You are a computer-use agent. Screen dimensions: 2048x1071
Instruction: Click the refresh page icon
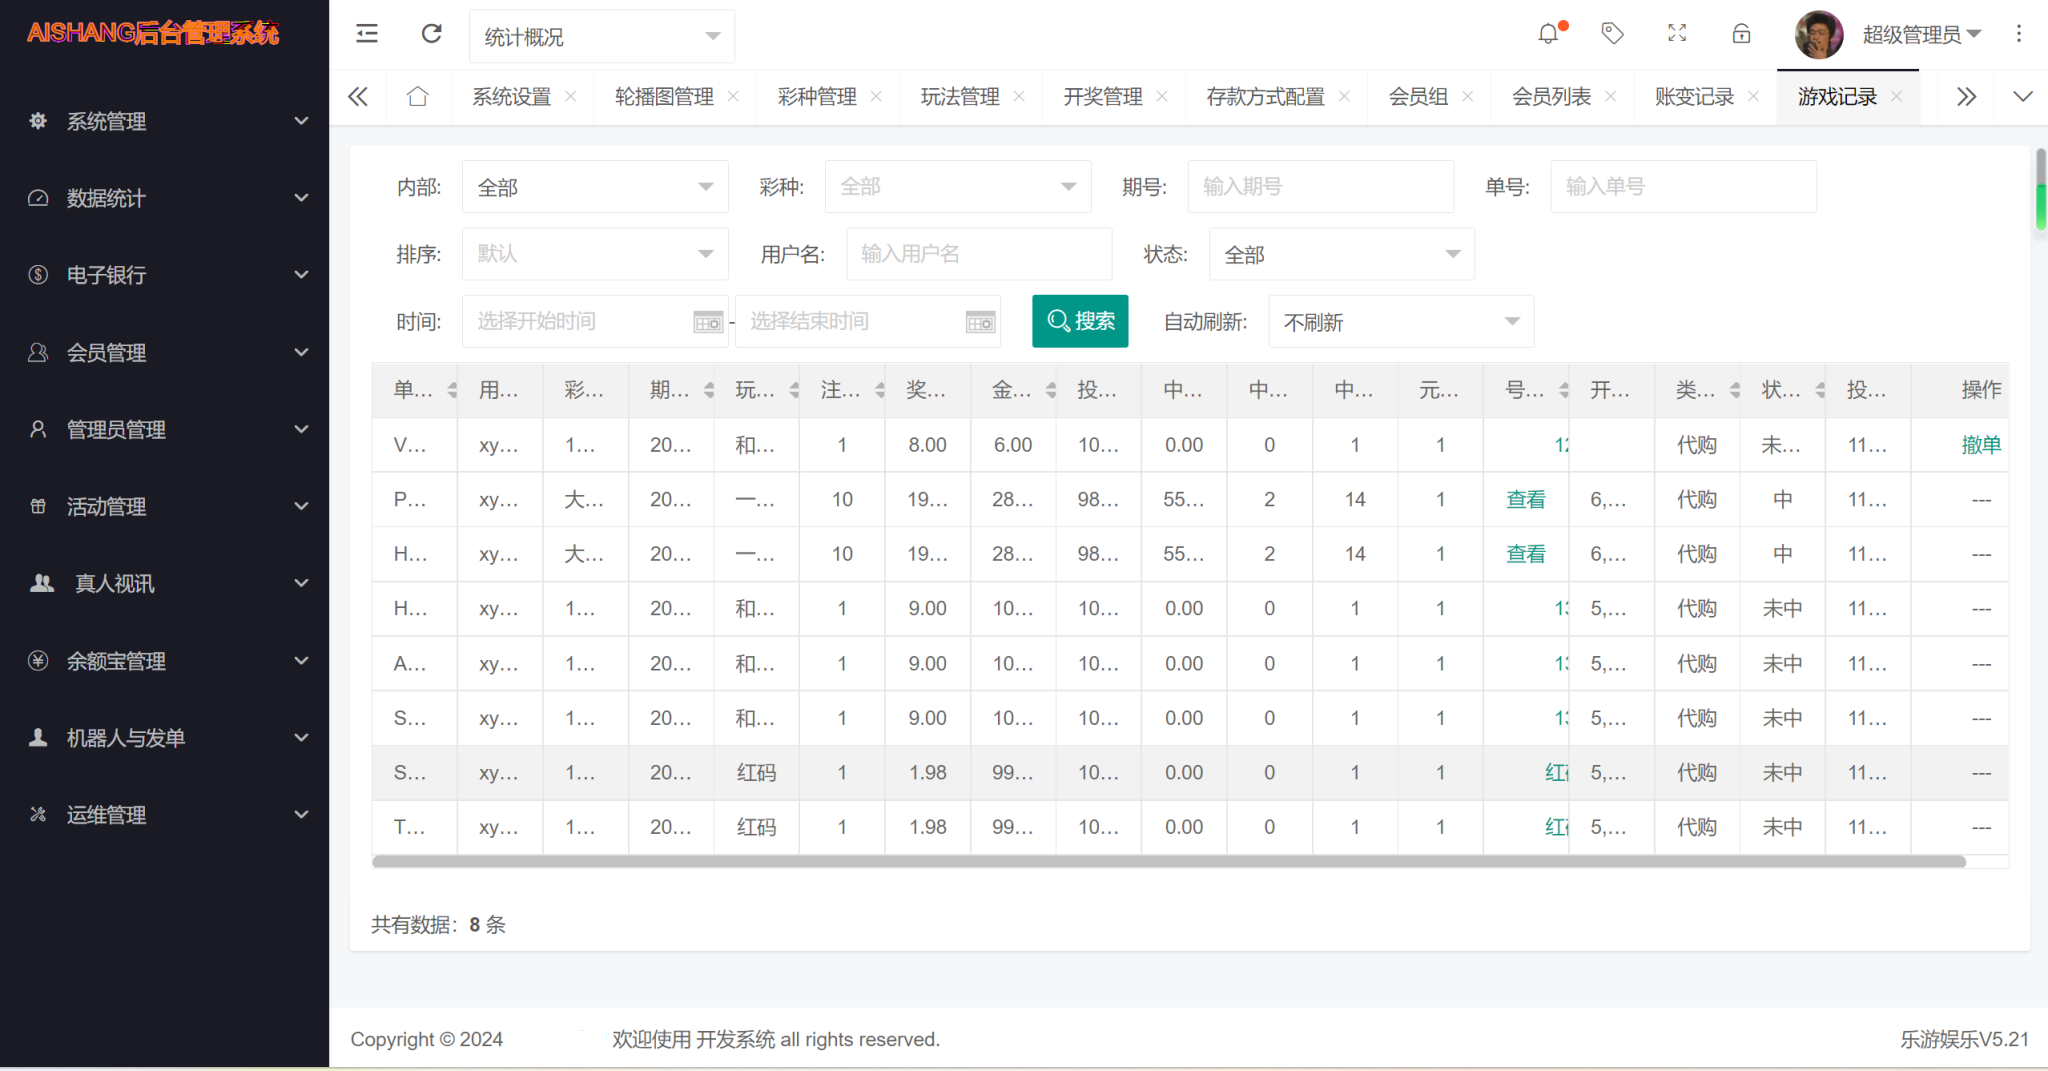coord(431,34)
